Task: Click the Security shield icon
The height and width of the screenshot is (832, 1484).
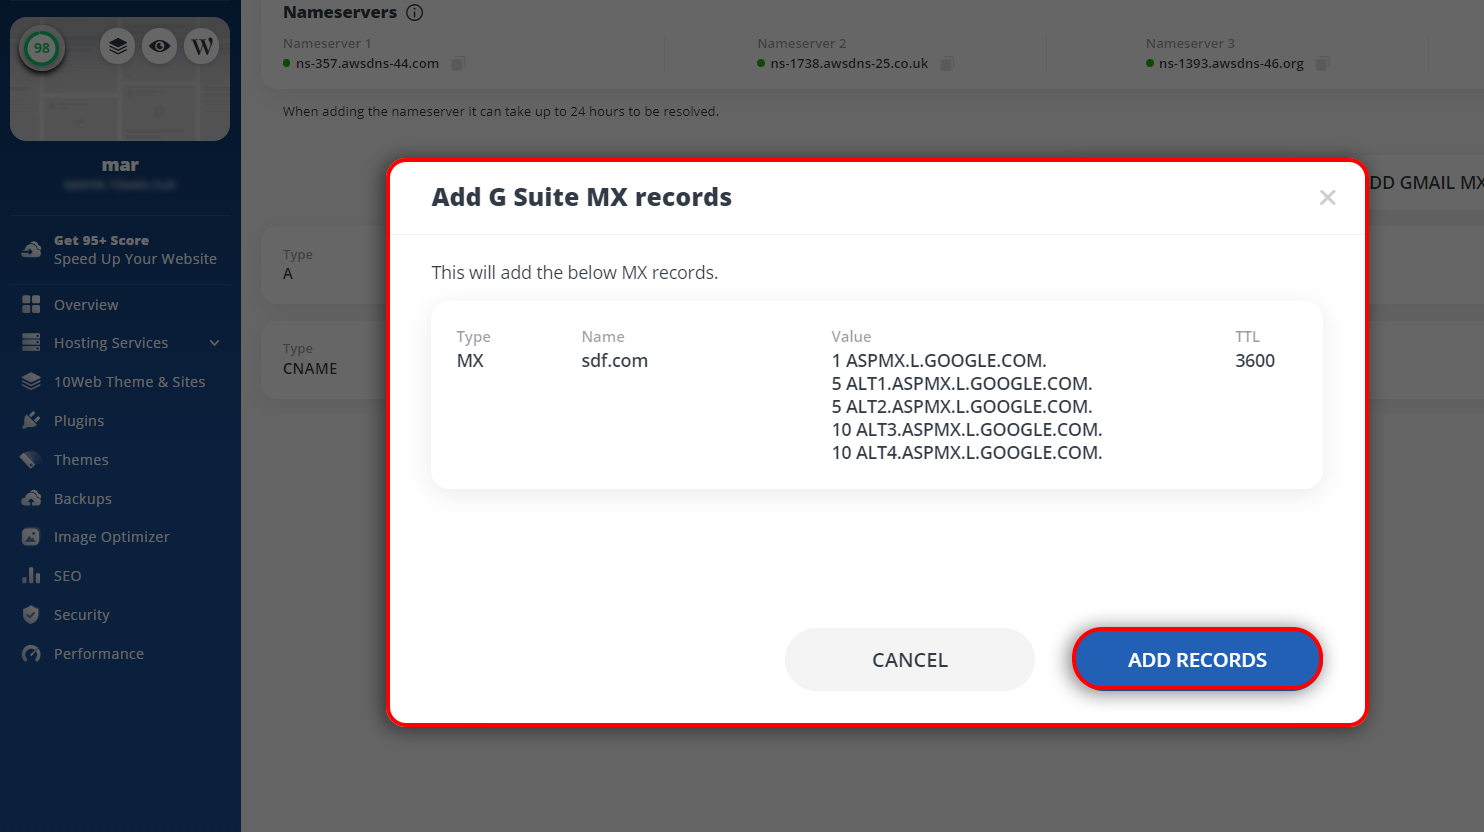Action: coord(31,615)
